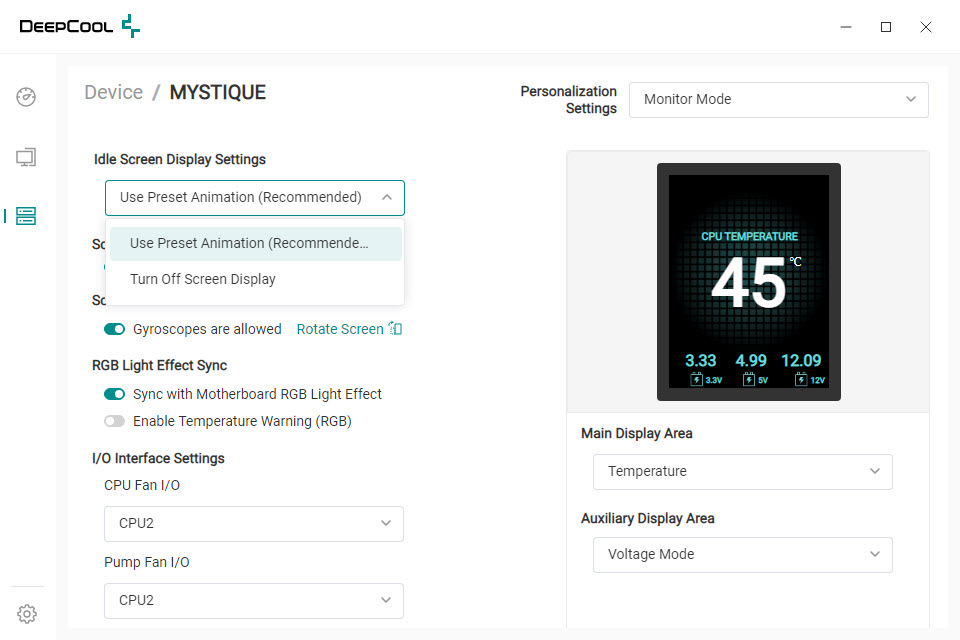Click the Idle Screen Display Settings heading

(x=180, y=159)
